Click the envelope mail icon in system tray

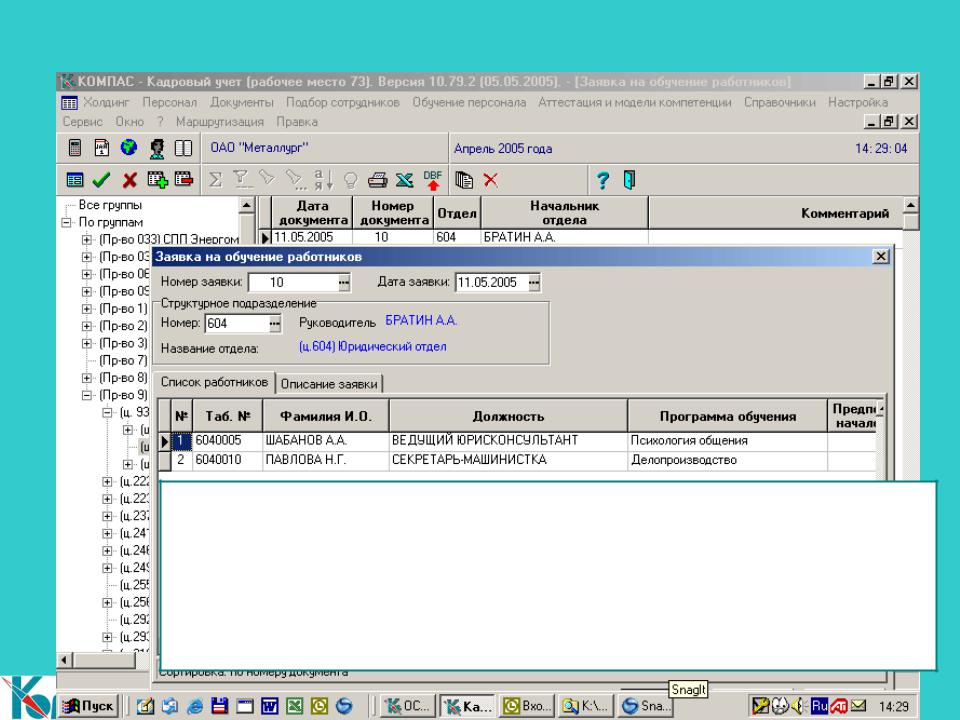coord(859,706)
